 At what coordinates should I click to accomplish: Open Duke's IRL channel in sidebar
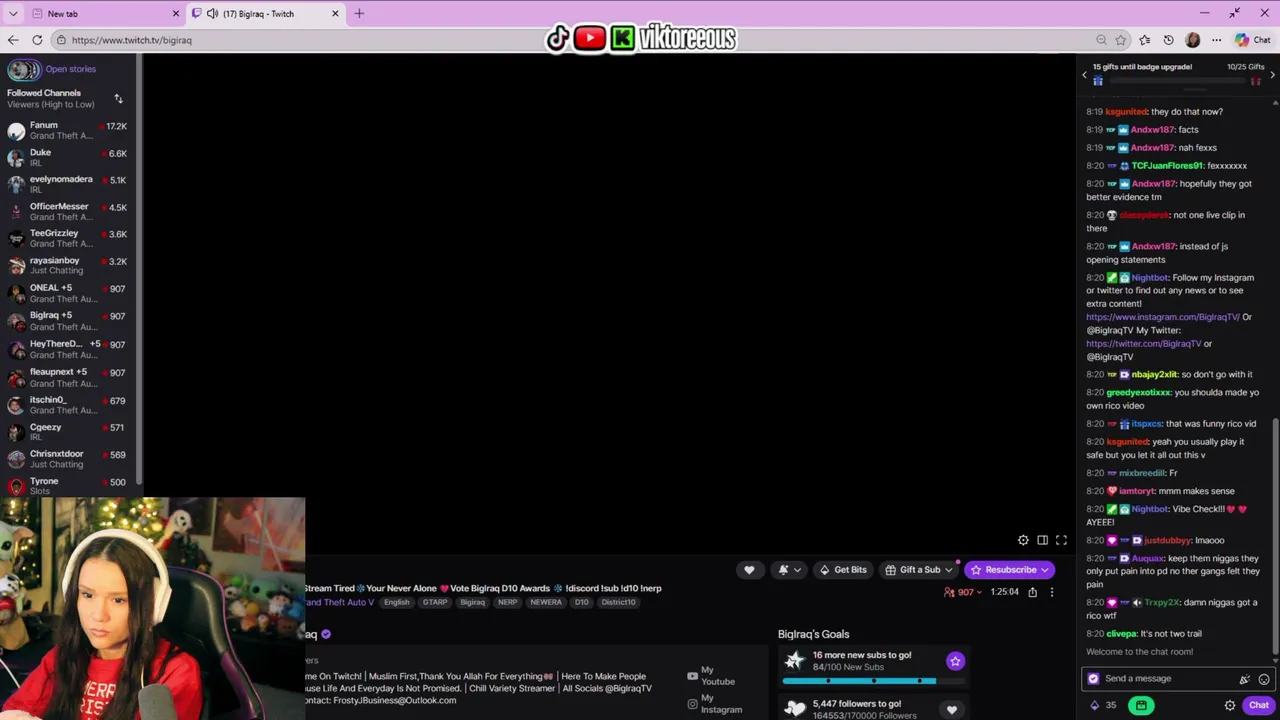coord(68,157)
